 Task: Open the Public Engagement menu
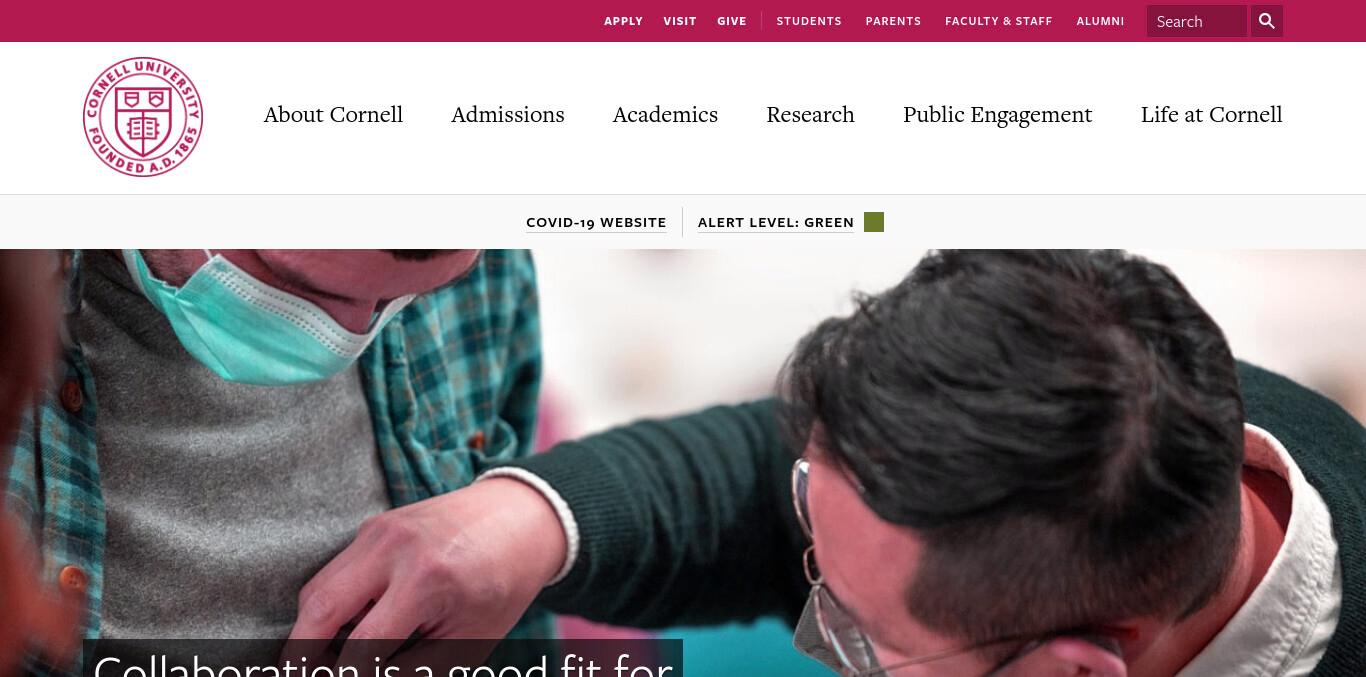(x=998, y=115)
